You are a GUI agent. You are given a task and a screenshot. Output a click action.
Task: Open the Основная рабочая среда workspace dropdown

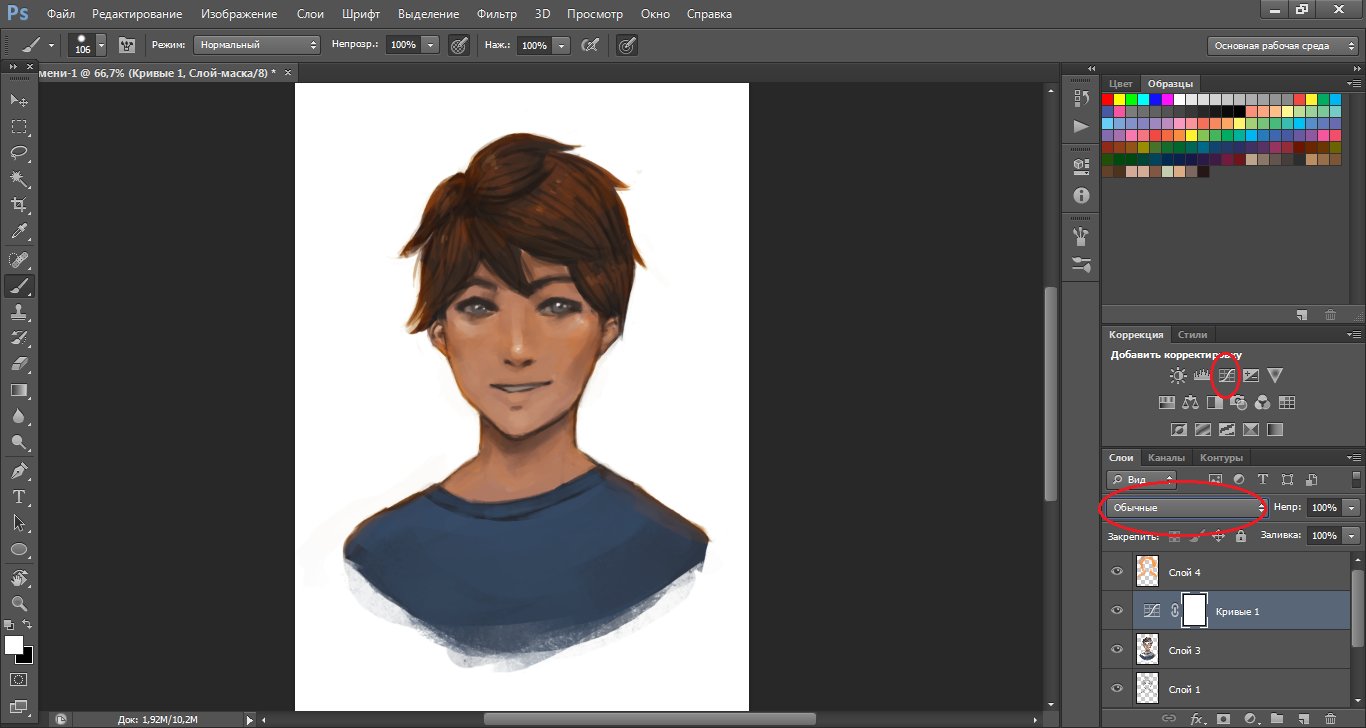(1282, 45)
